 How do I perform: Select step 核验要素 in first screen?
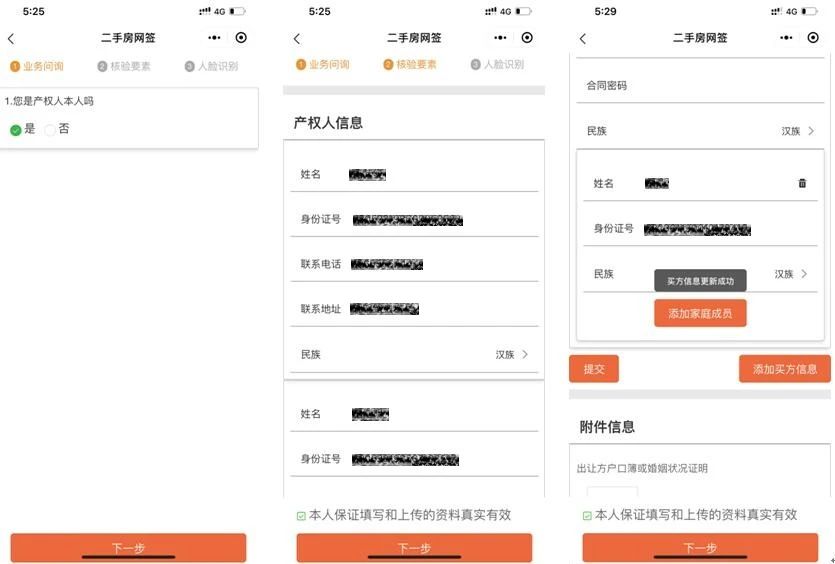(124, 66)
